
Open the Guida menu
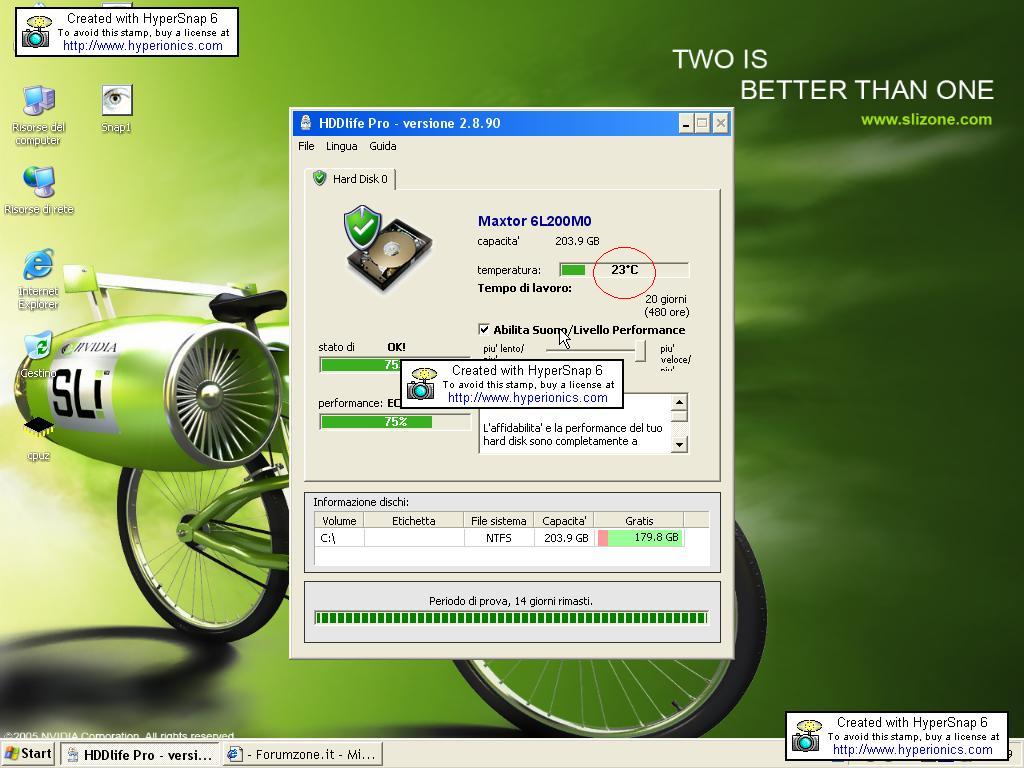click(x=383, y=146)
